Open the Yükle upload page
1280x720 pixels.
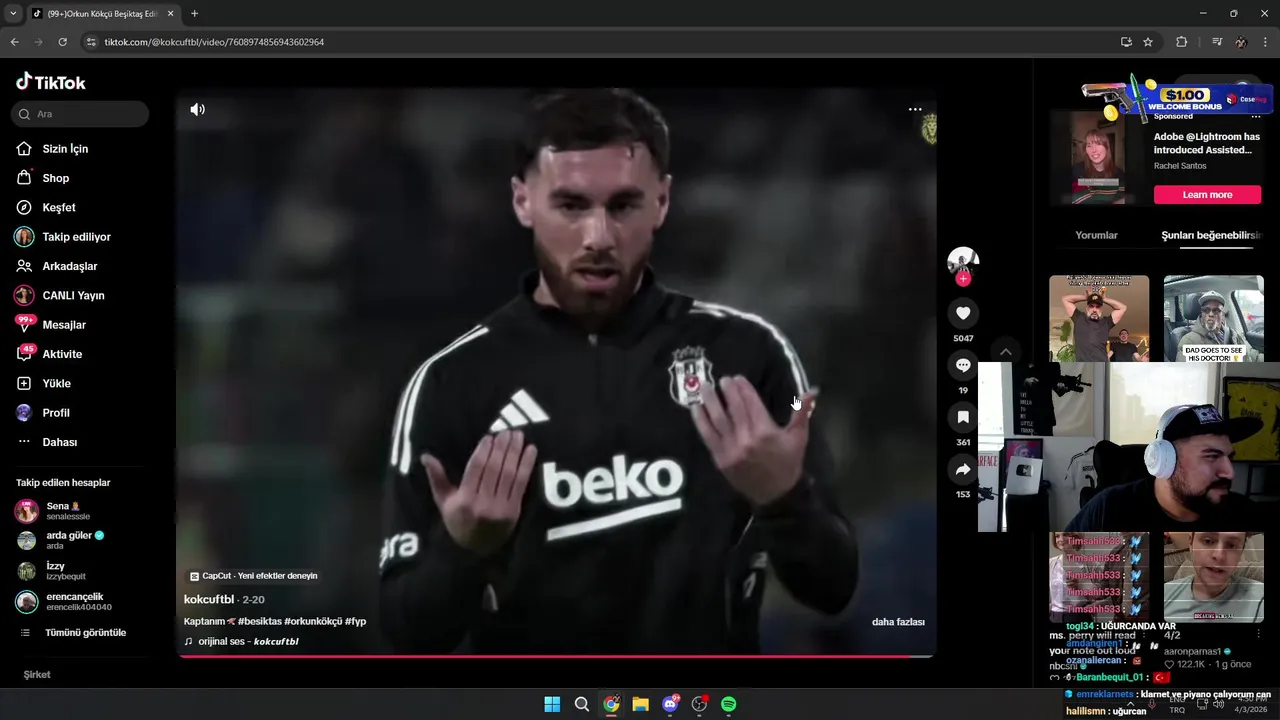point(56,384)
